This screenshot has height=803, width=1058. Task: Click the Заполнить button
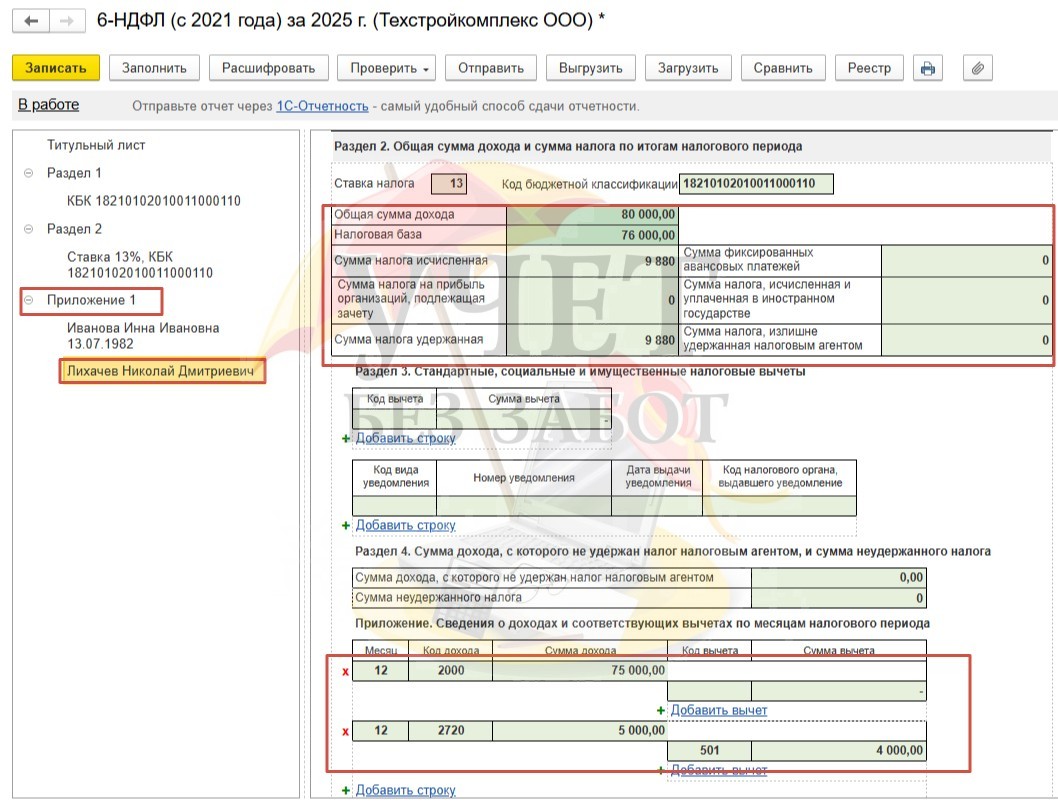click(154, 68)
